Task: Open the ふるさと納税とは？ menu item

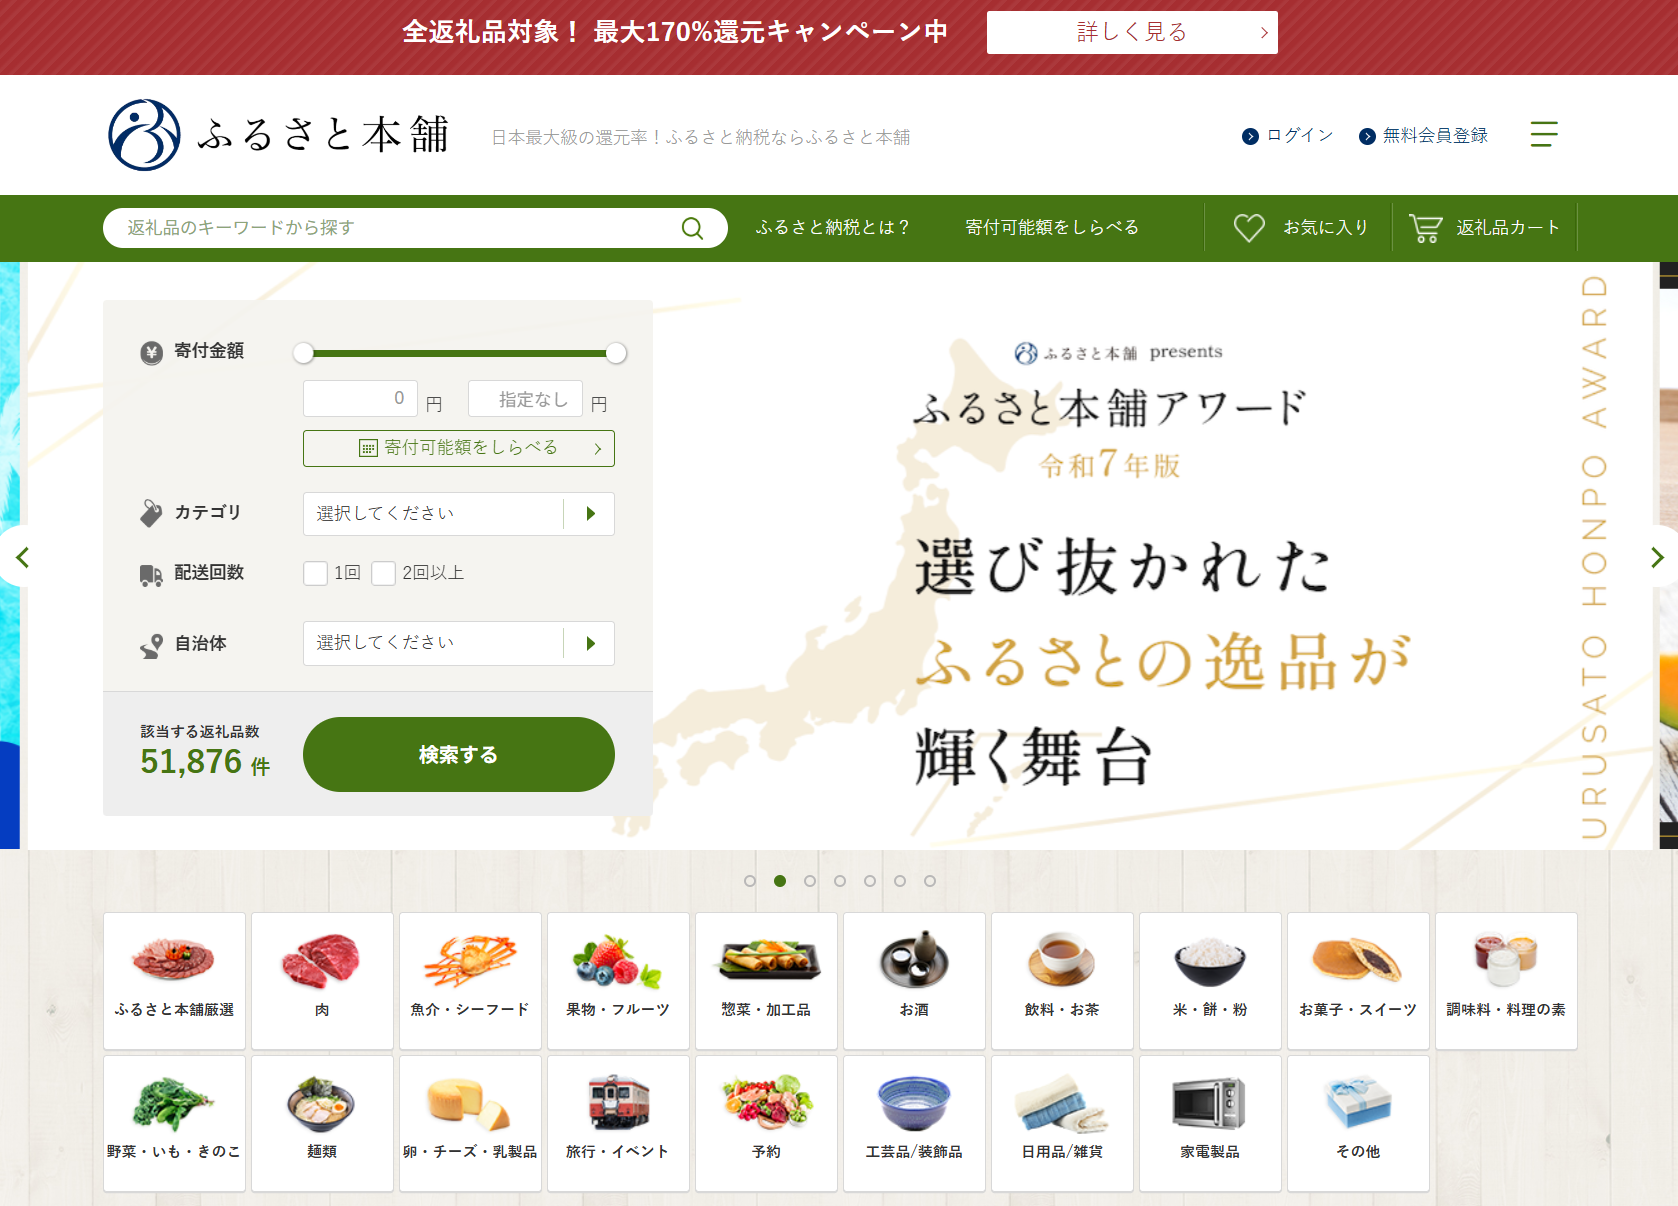Action: click(833, 227)
